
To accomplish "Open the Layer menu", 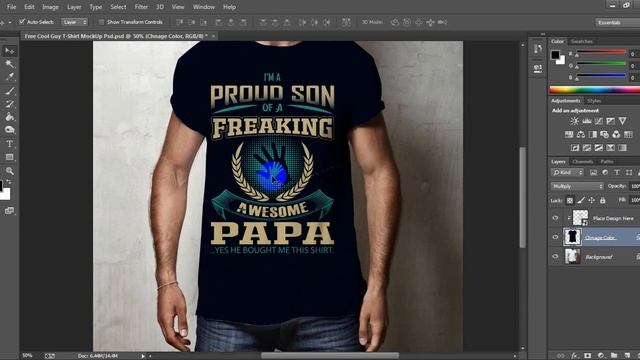I will (x=74, y=7).
